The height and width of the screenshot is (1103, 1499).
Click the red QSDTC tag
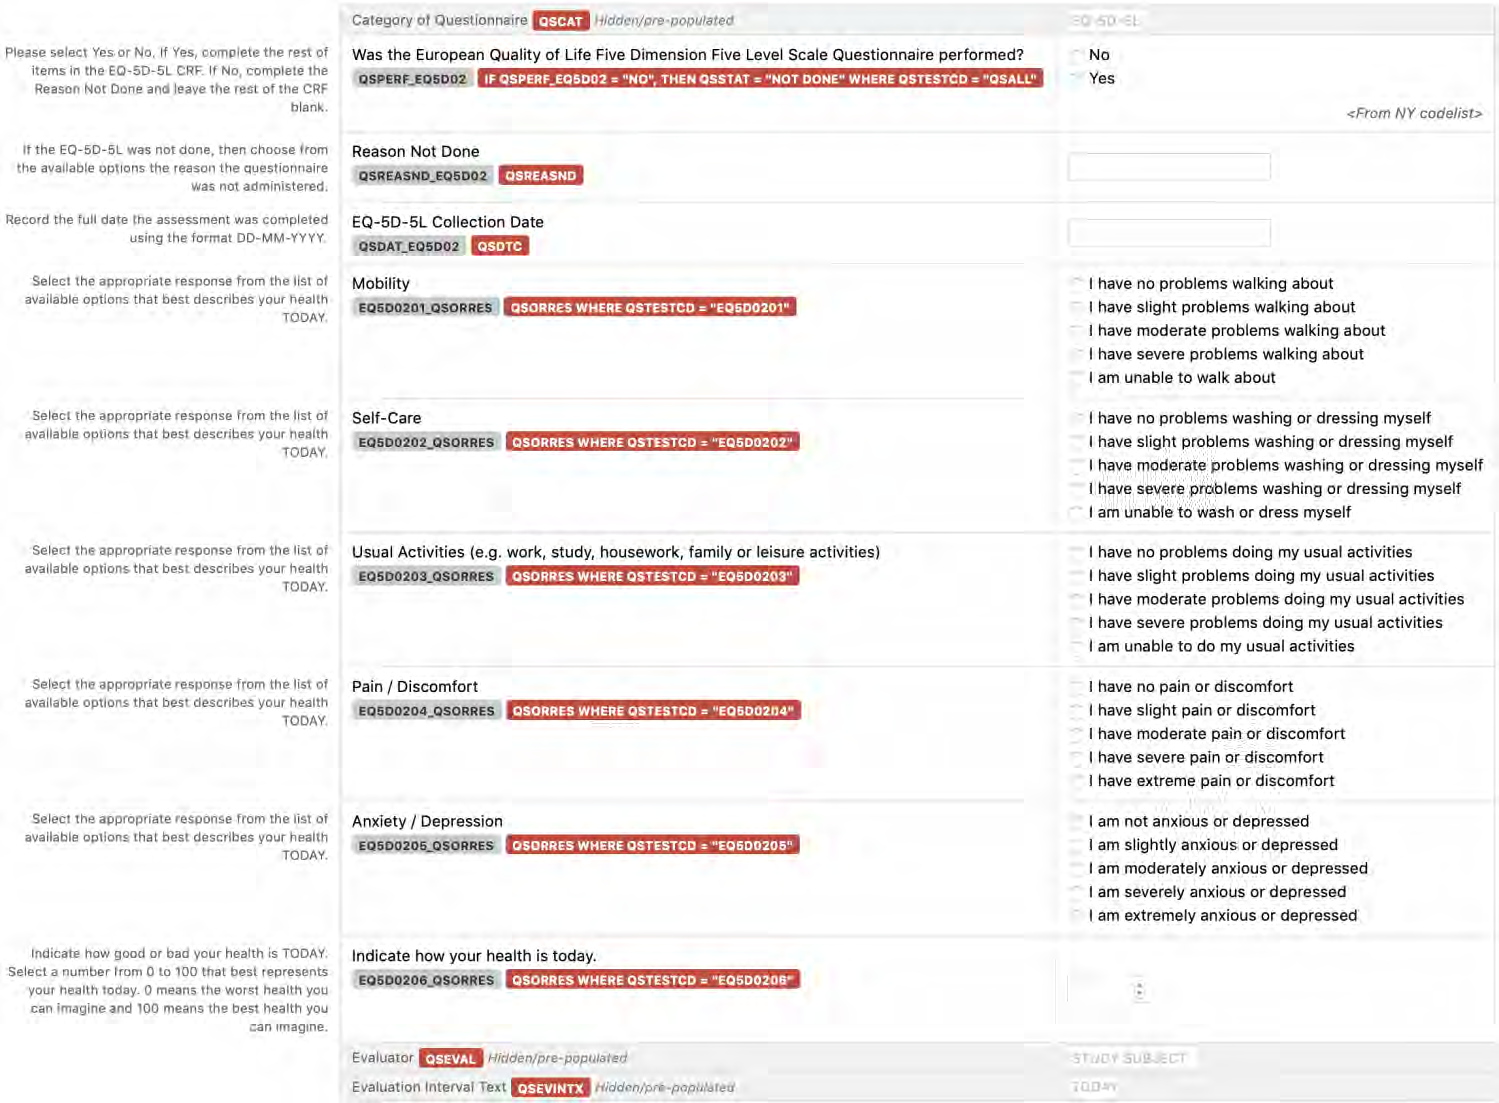click(x=500, y=246)
